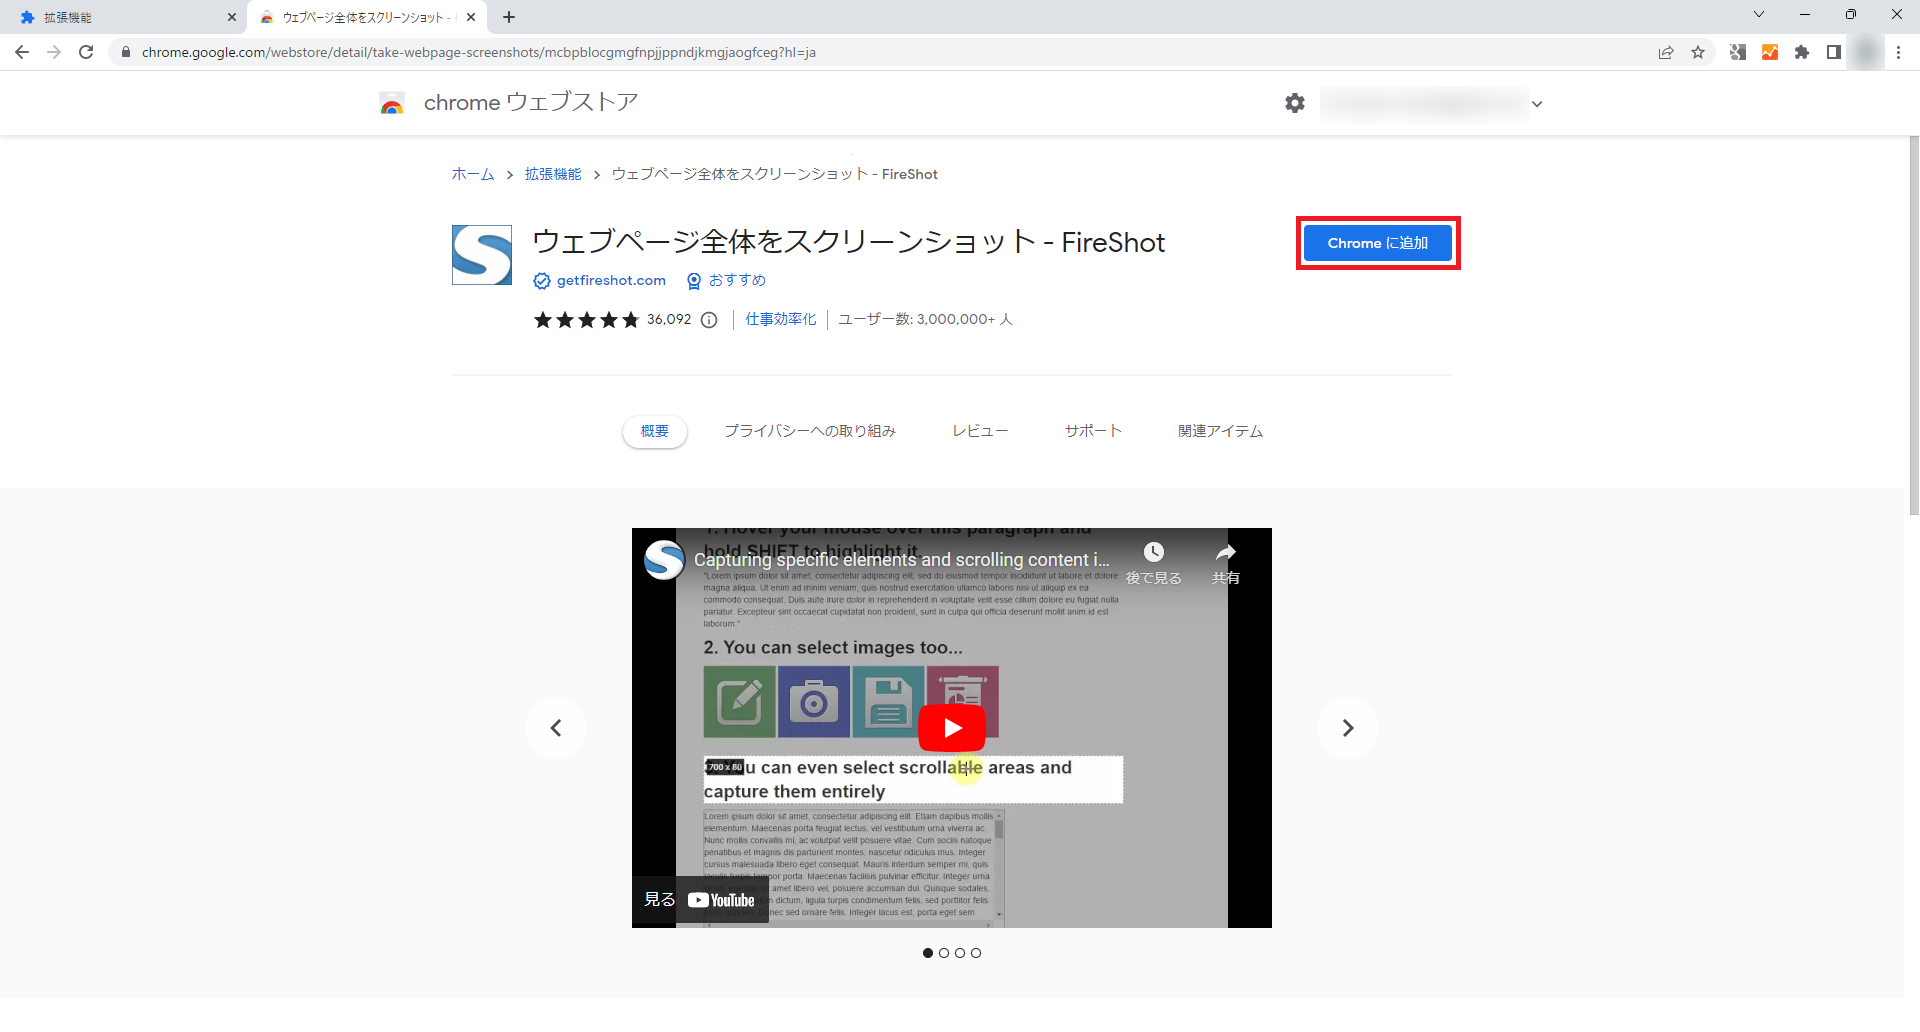Reload the current page
This screenshot has height=1032, width=1920.
pos(86,52)
